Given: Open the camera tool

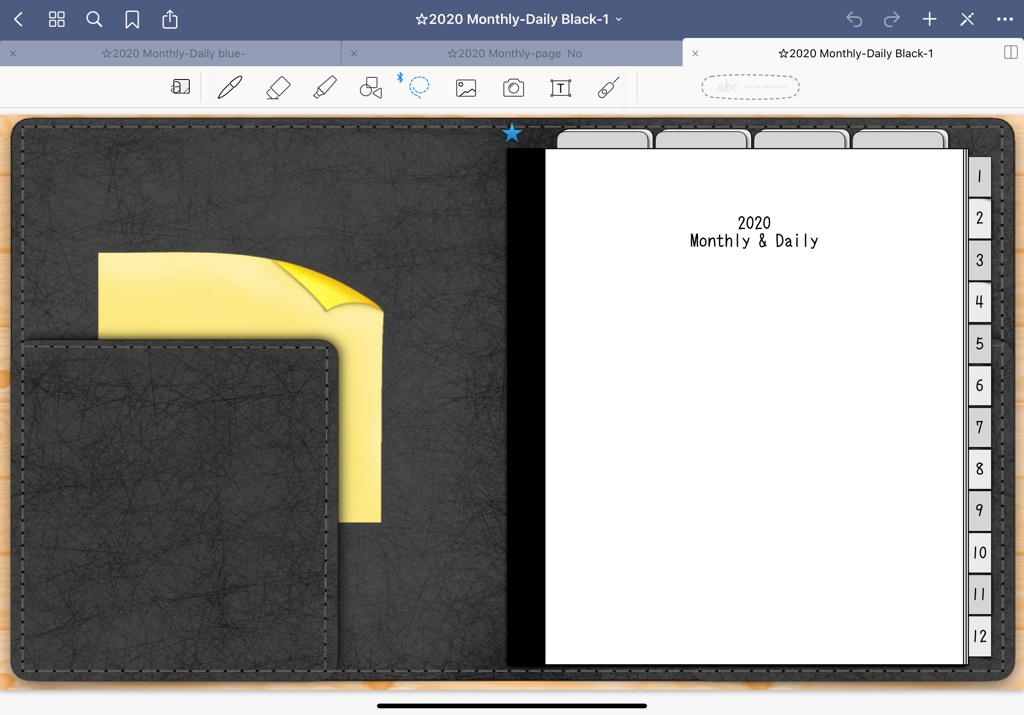Looking at the screenshot, I should 513,87.
